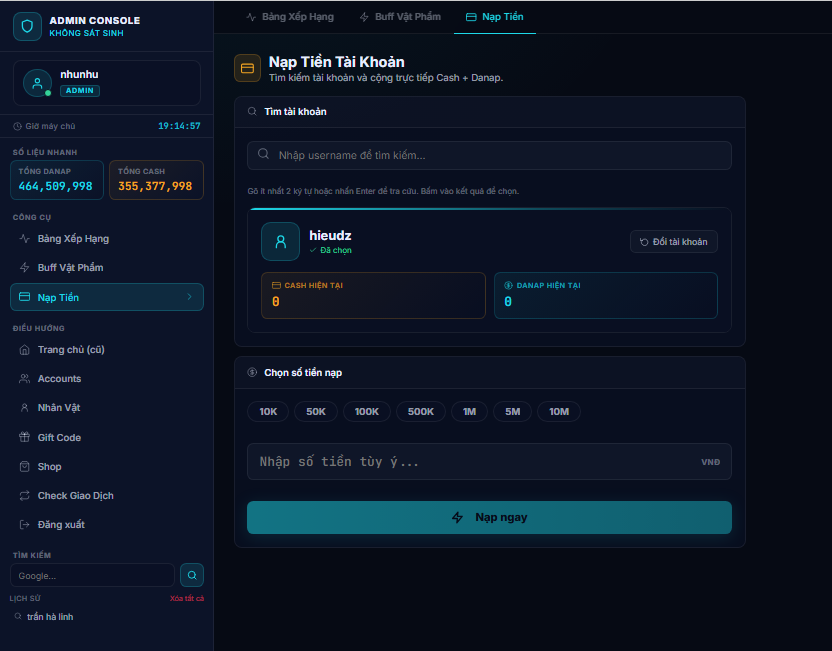
Task: Click the sidebar search magnifier button
Action: (x=192, y=575)
